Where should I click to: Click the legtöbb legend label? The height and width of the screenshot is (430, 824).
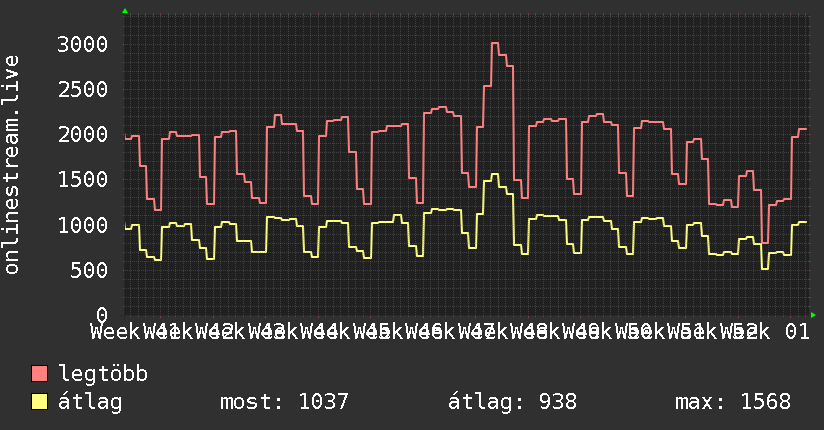coord(103,374)
